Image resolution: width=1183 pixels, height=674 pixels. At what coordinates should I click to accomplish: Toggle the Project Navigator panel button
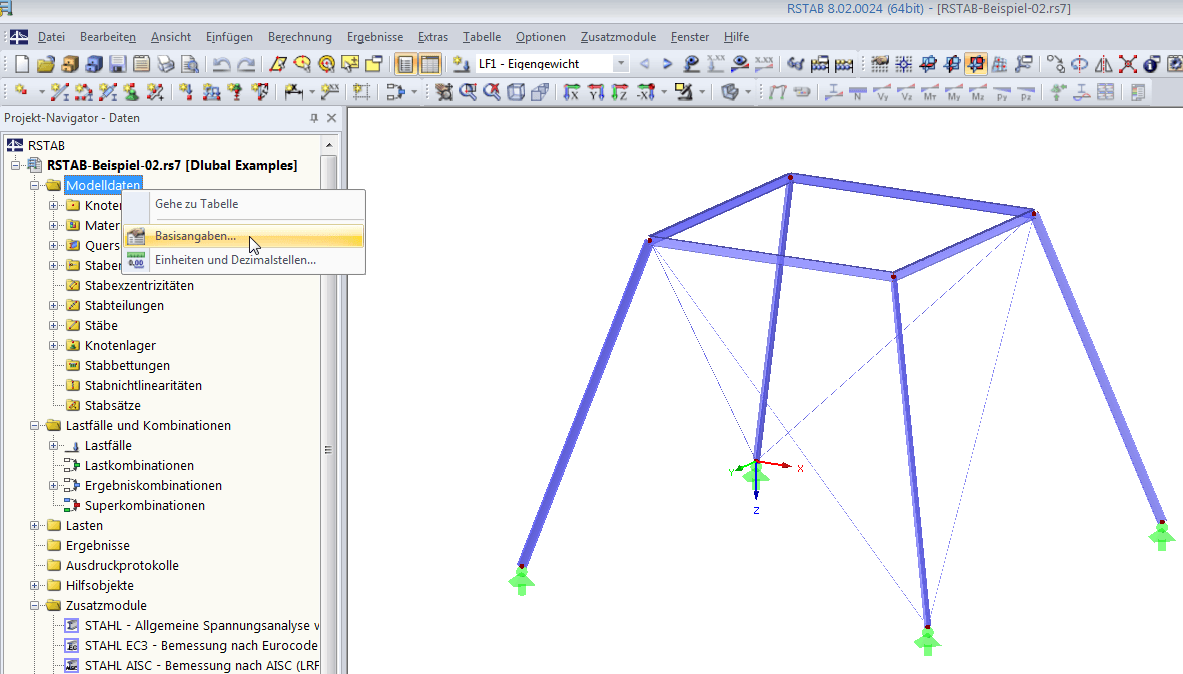pos(405,64)
